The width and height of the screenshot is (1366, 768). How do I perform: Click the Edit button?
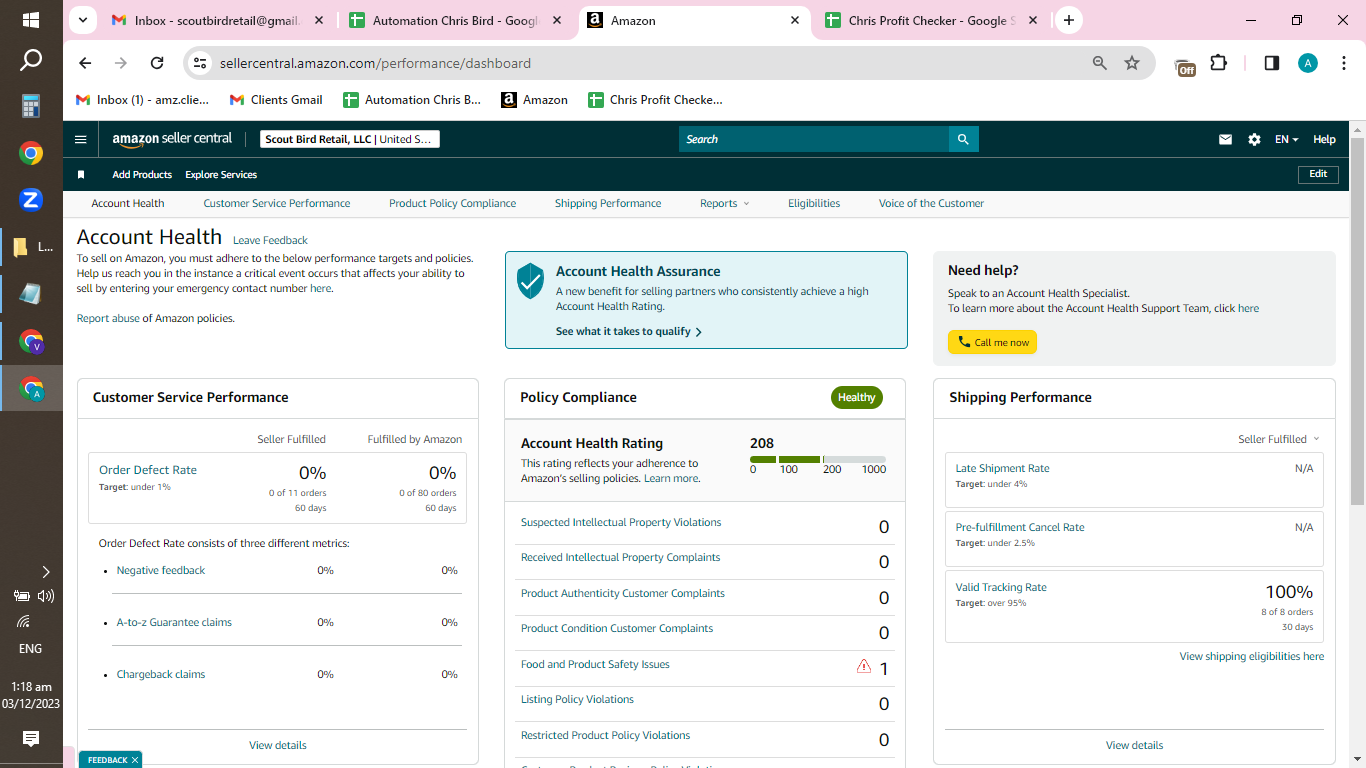pyautogui.click(x=1318, y=174)
